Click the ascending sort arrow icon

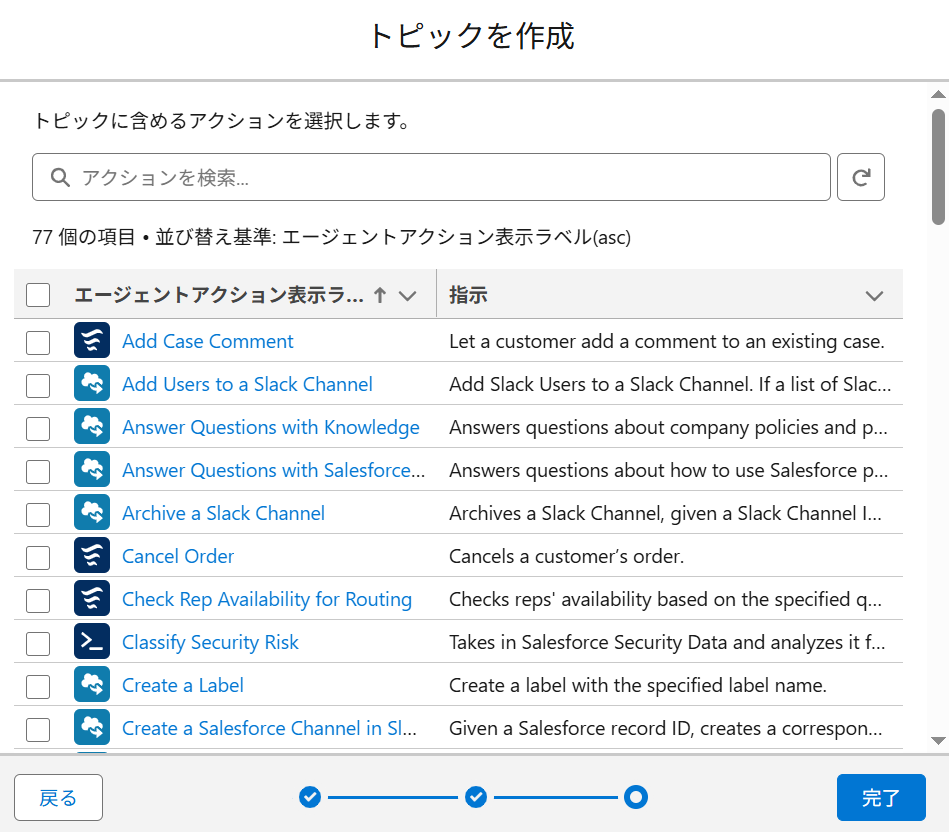[x=380, y=295]
